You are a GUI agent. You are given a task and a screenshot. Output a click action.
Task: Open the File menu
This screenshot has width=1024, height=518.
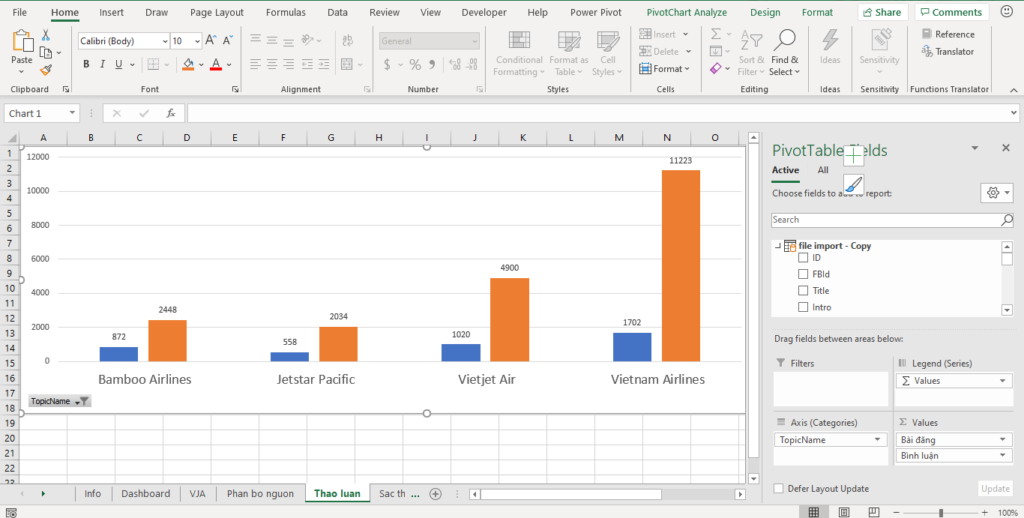[20, 12]
